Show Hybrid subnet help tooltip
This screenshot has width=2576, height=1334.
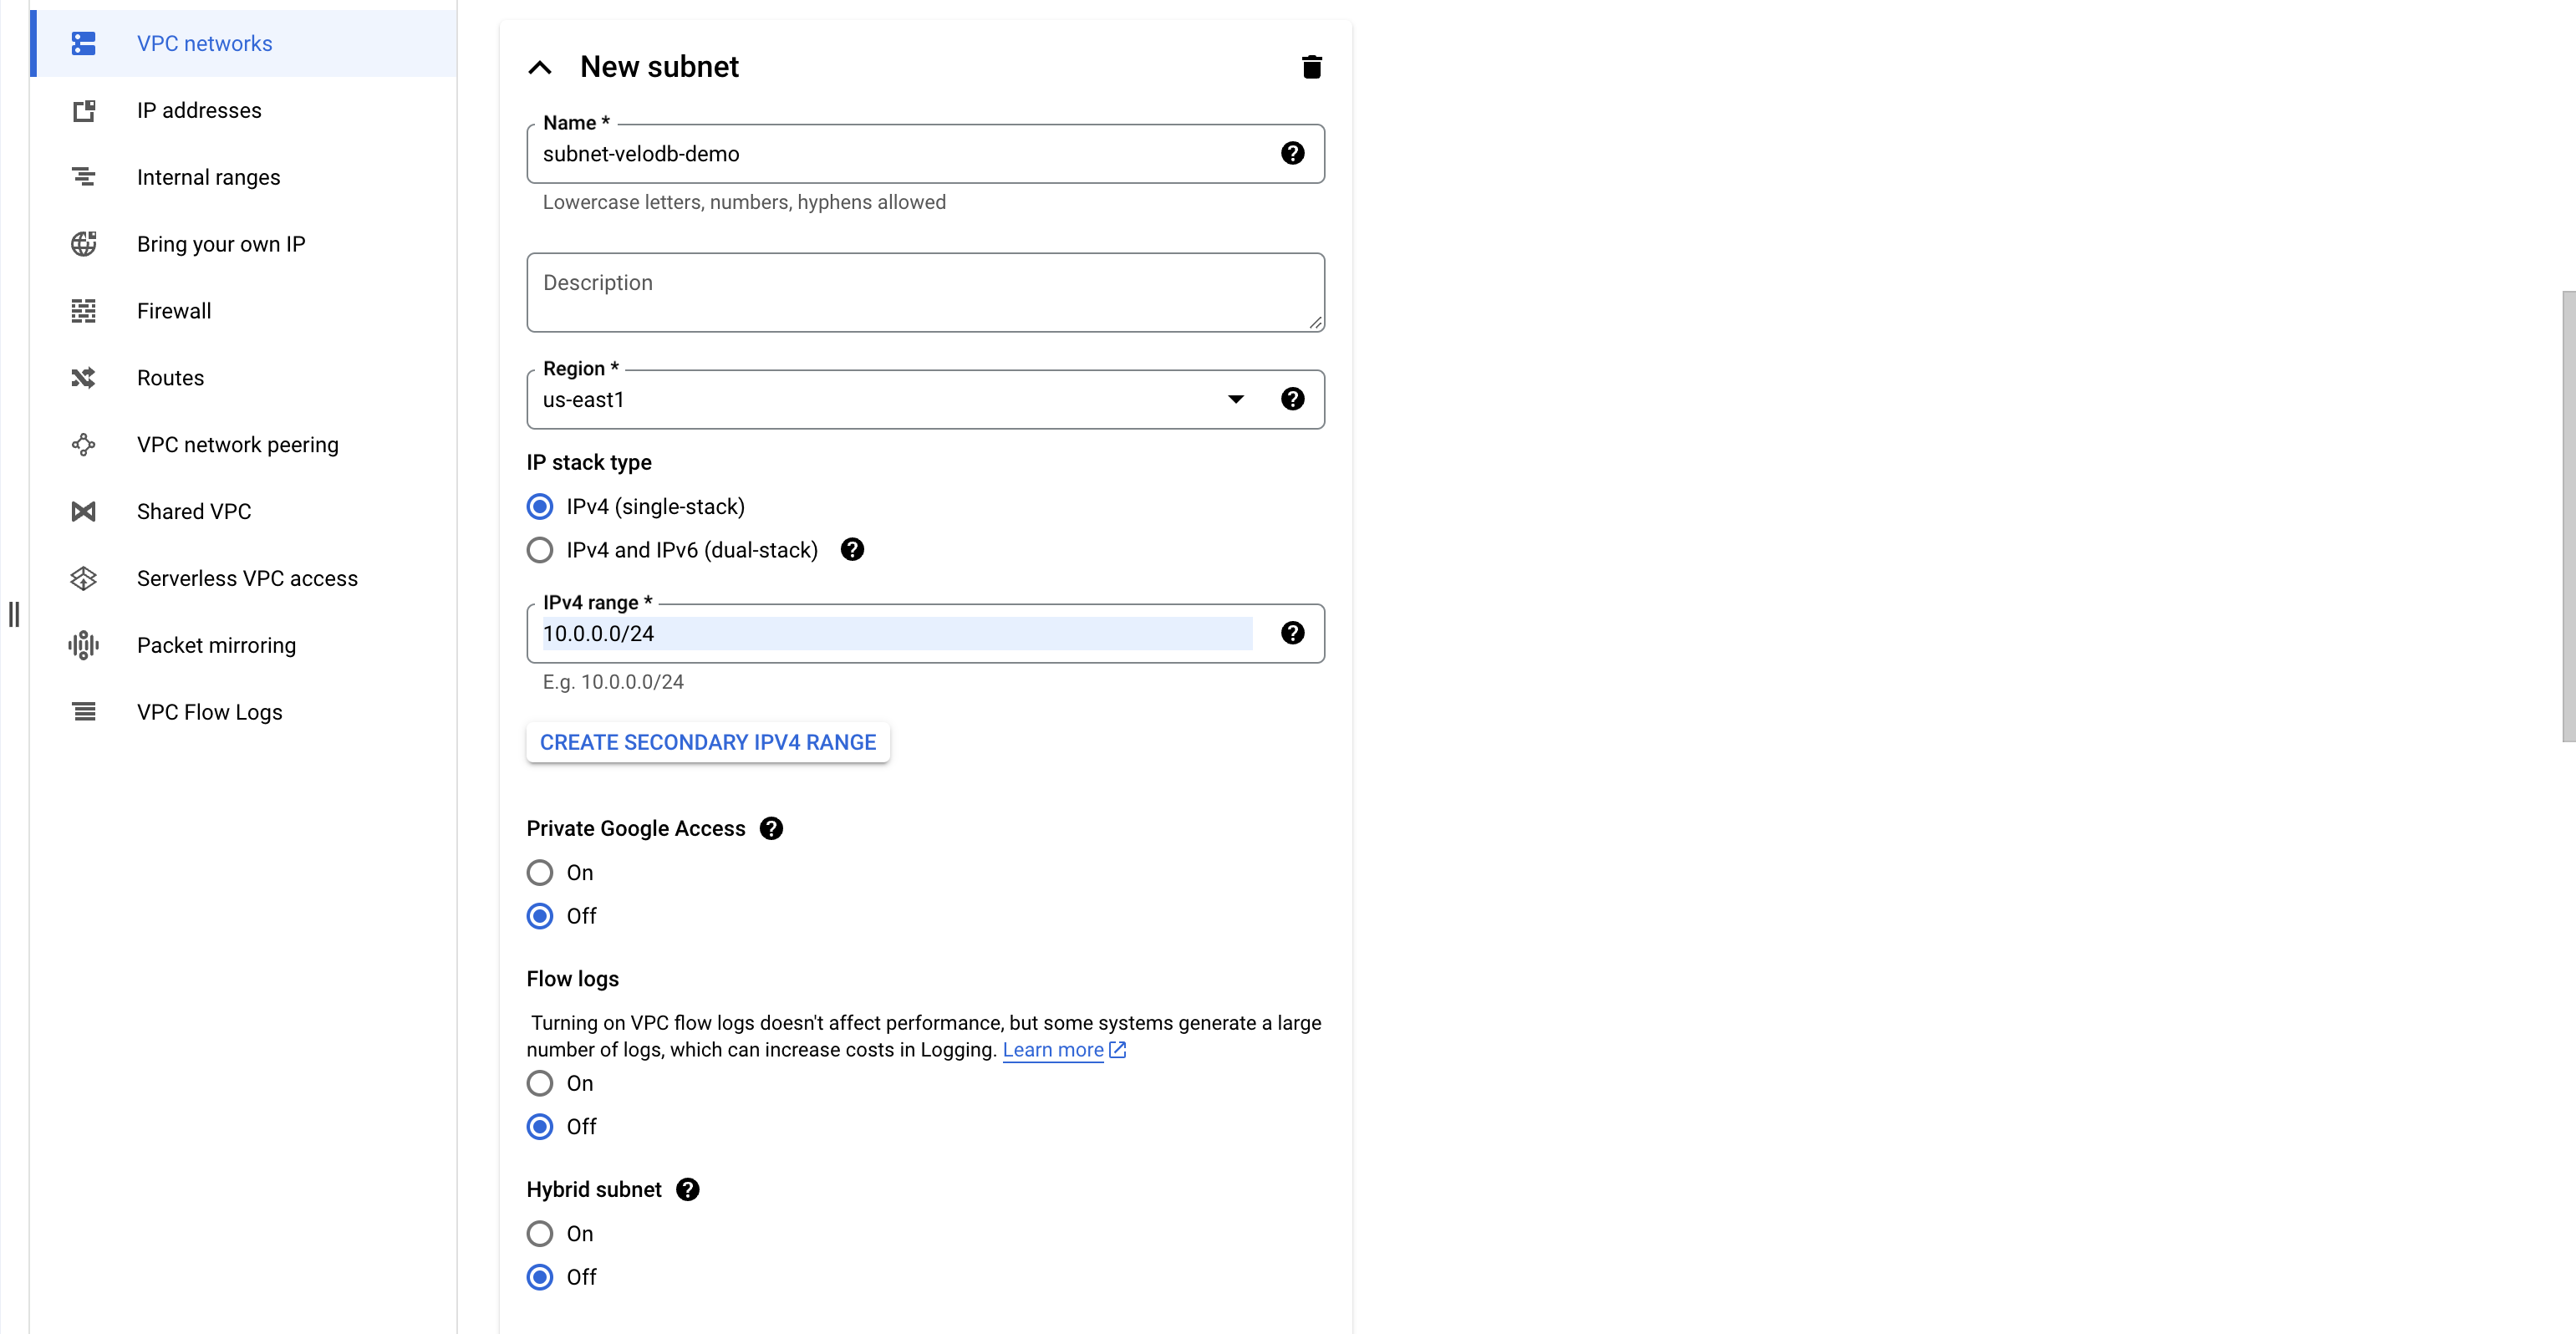pos(687,1190)
